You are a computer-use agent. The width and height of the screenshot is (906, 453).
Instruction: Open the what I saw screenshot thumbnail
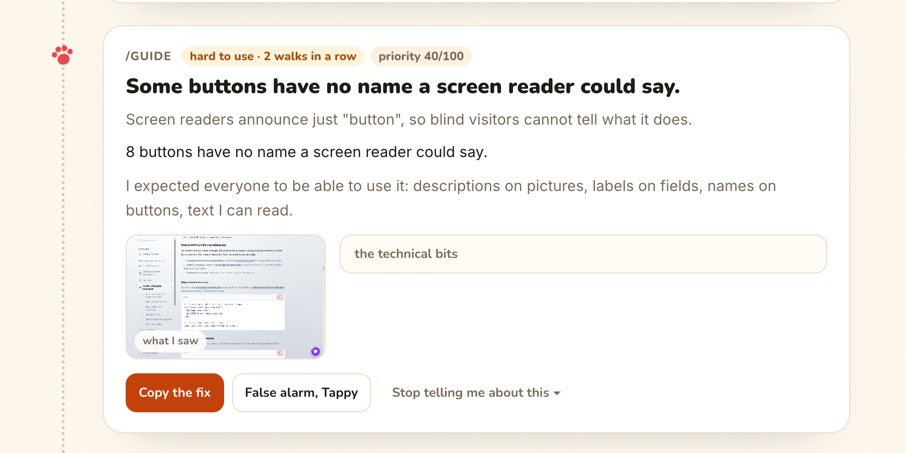coord(225,296)
